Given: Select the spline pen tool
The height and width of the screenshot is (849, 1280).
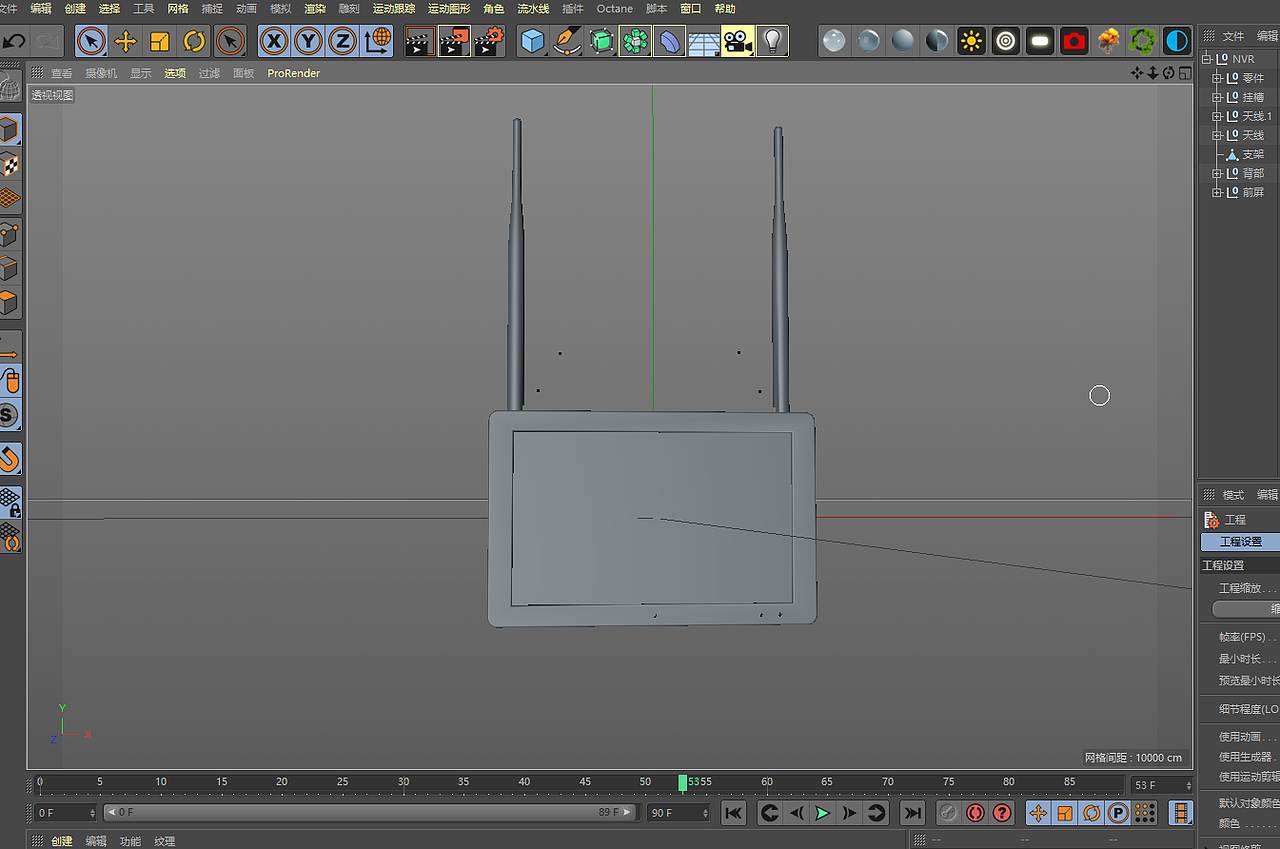Looking at the screenshot, I should click(x=567, y=41).
